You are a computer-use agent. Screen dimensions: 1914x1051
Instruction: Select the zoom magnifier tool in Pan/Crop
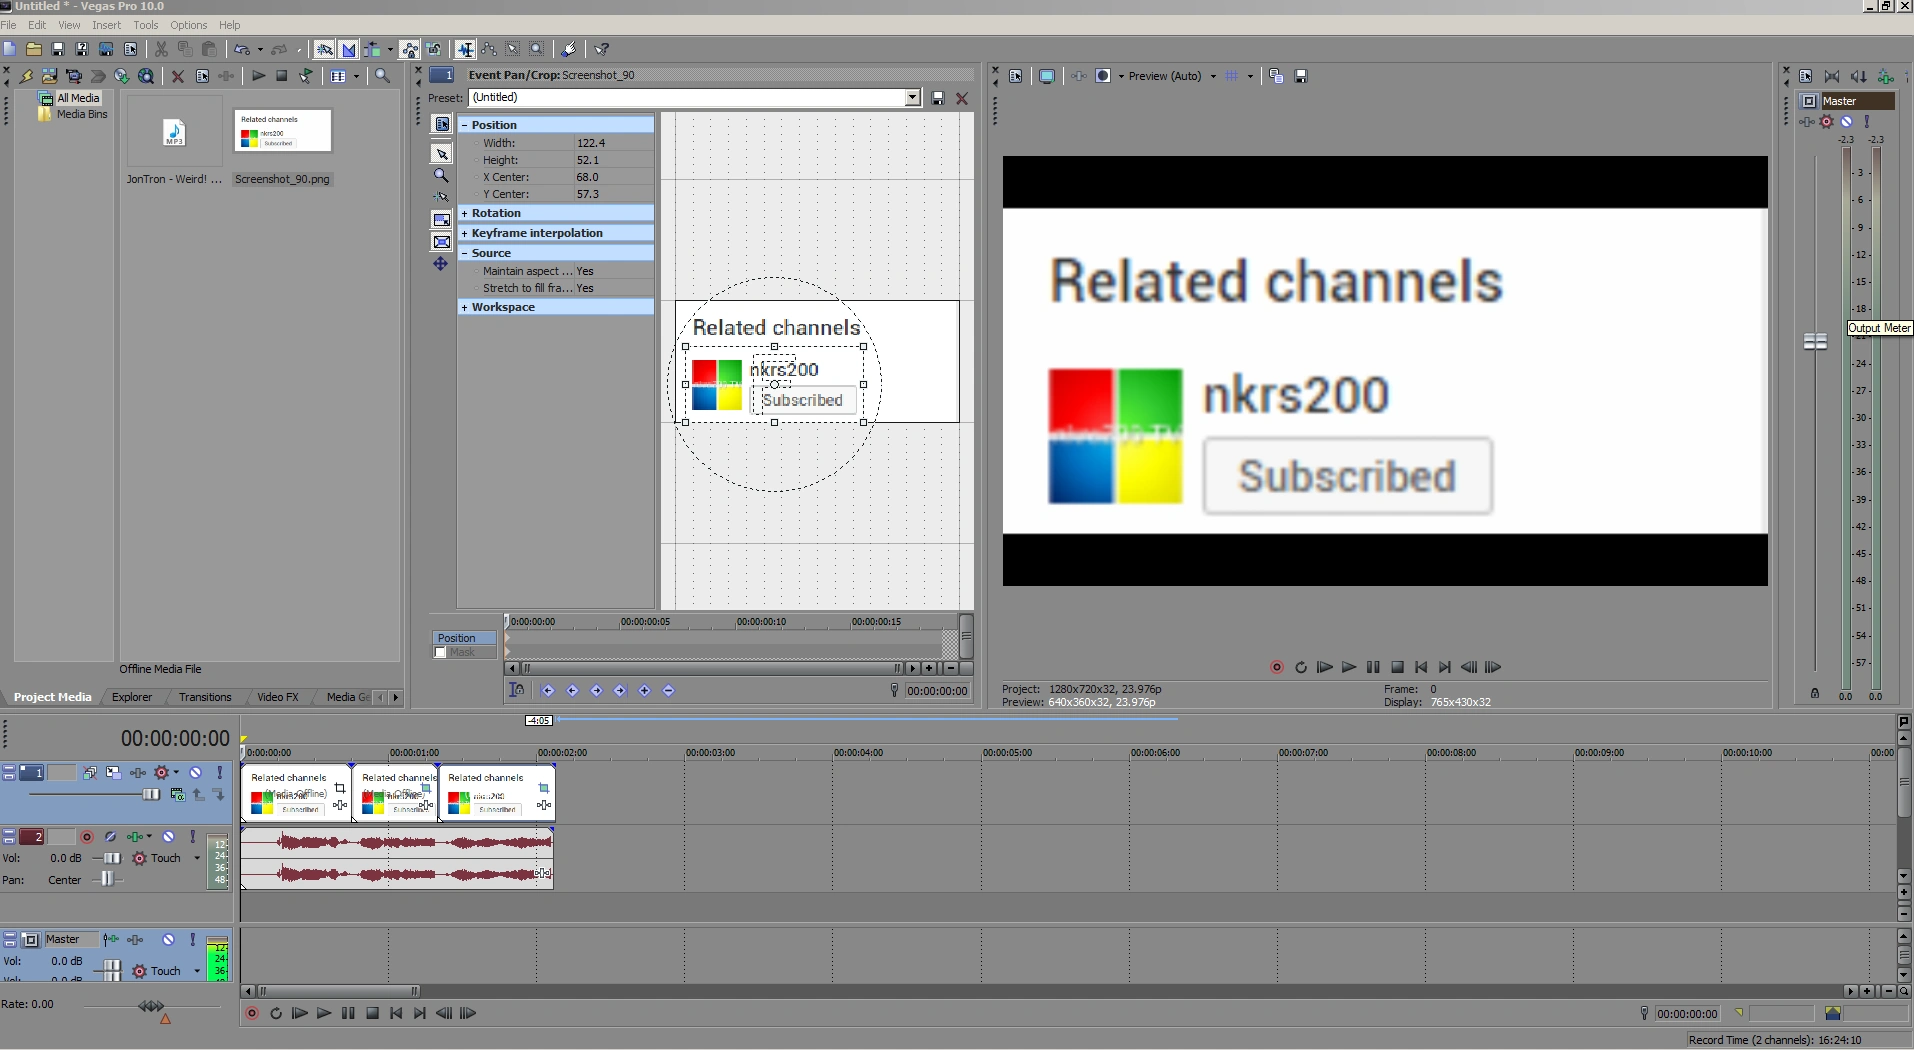coord(441,175)
